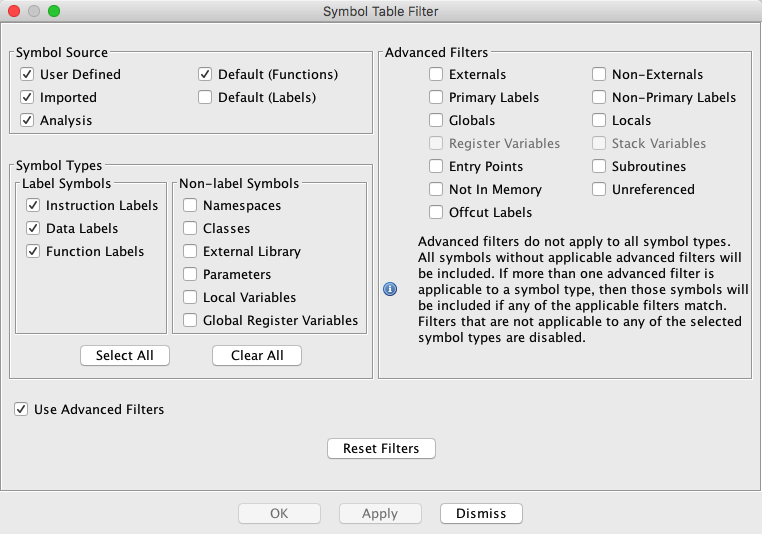Enable the Namespaces symbol type
Image resolution: width=762 pixels, height=534 pixels.
point(190,205)
